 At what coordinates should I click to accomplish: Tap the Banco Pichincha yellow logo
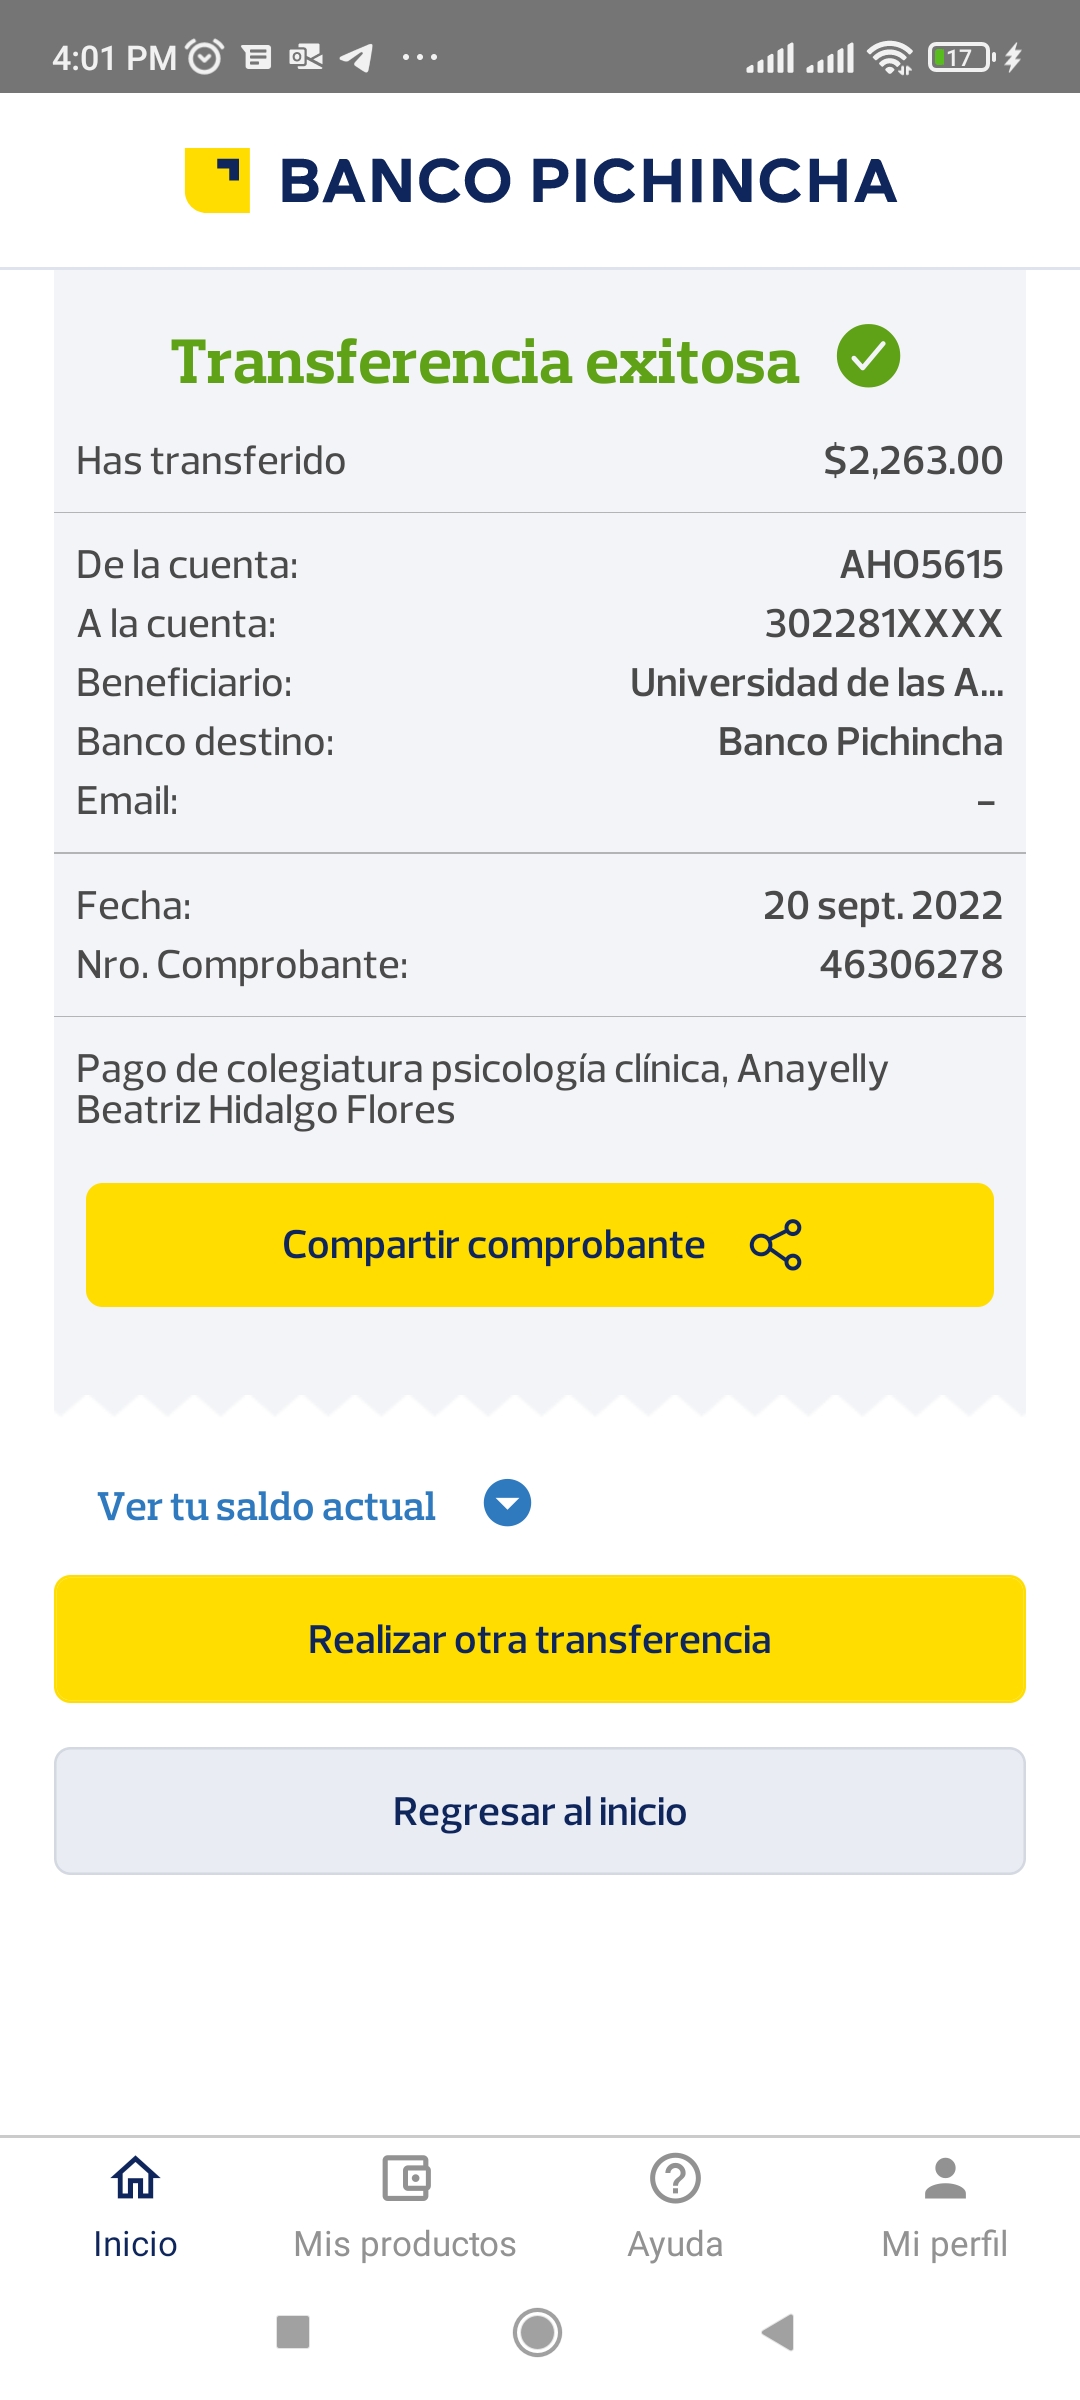[x=217, y=181]
